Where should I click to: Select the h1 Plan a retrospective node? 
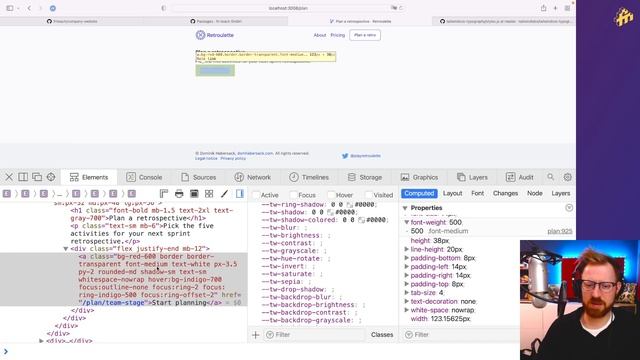(152, 214)
